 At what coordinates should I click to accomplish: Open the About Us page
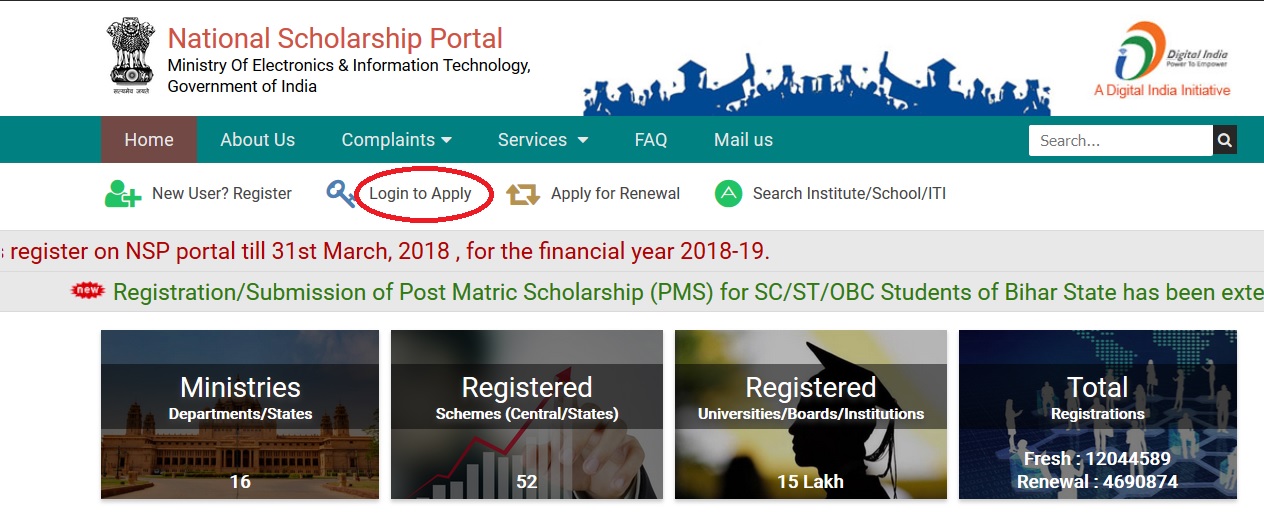click(x=257, y=140)
